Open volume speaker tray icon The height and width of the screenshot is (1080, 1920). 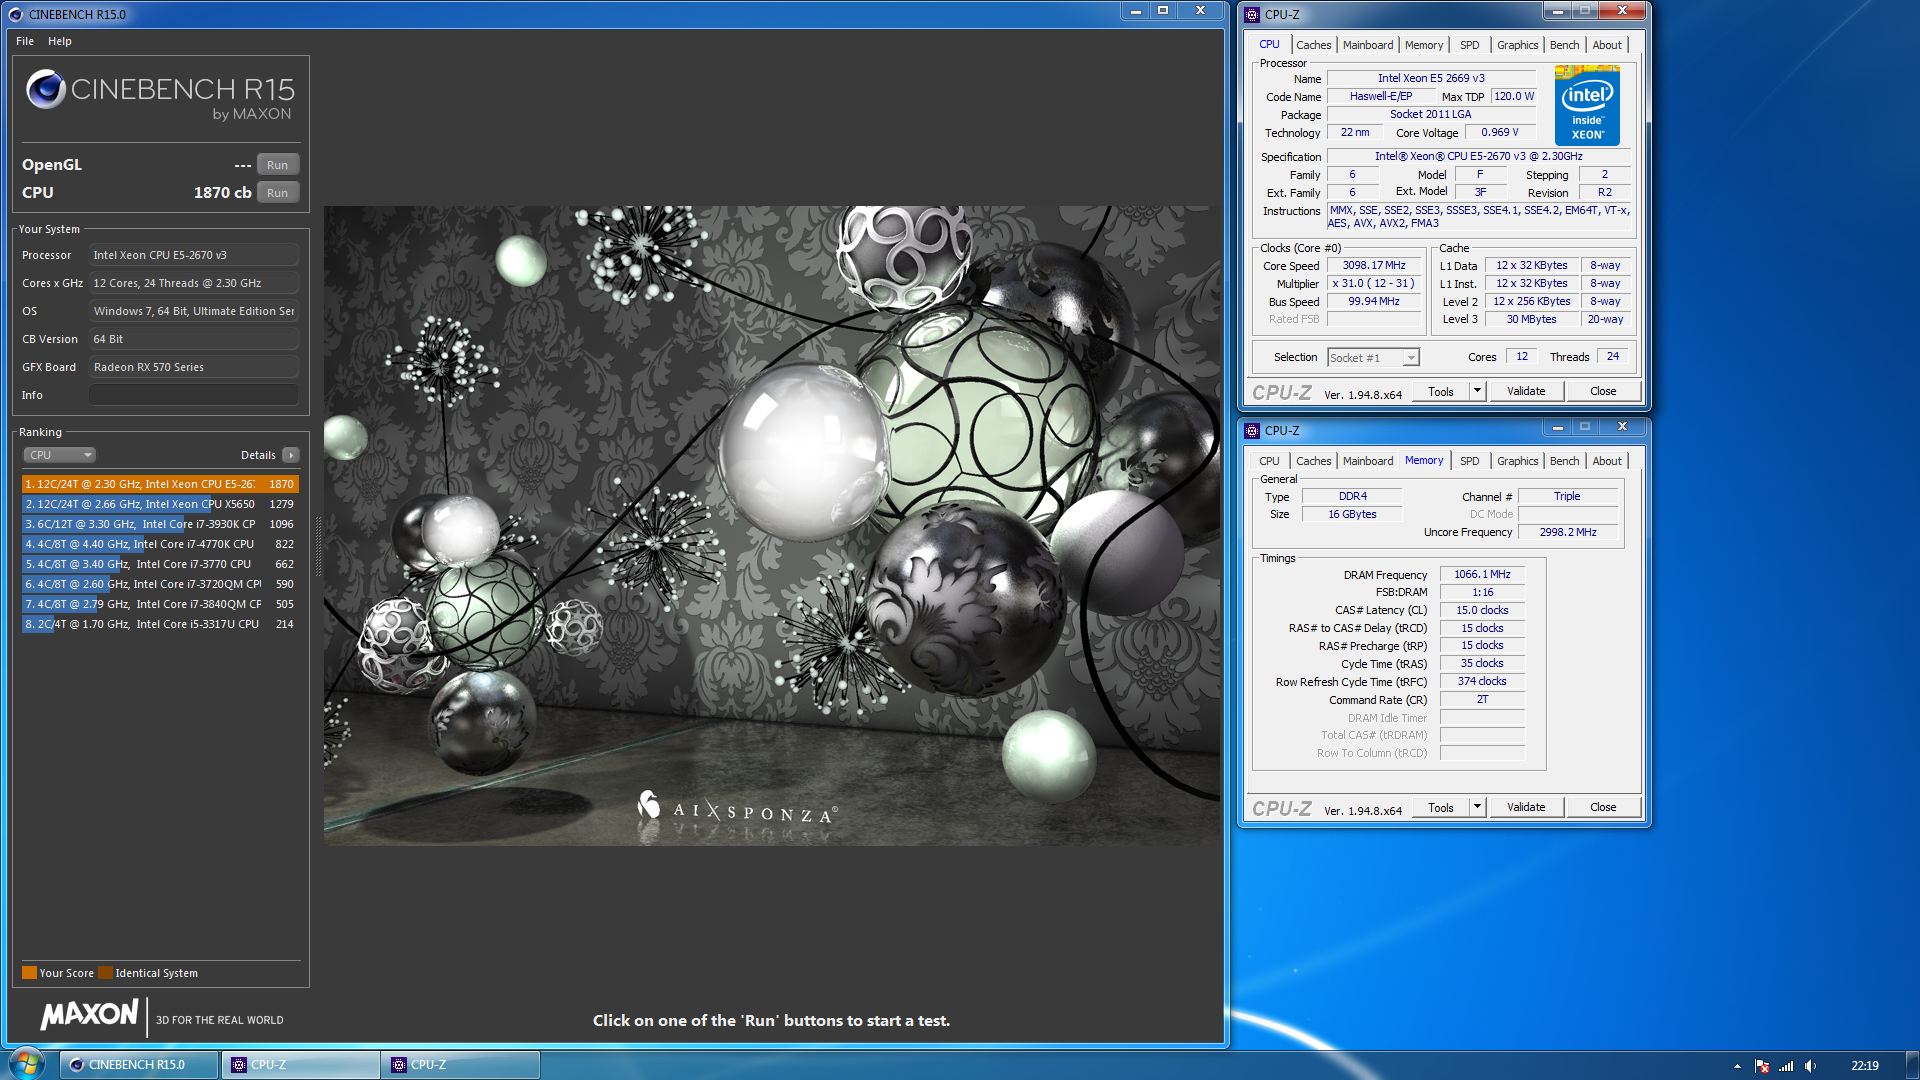tap(1811, 1066)
